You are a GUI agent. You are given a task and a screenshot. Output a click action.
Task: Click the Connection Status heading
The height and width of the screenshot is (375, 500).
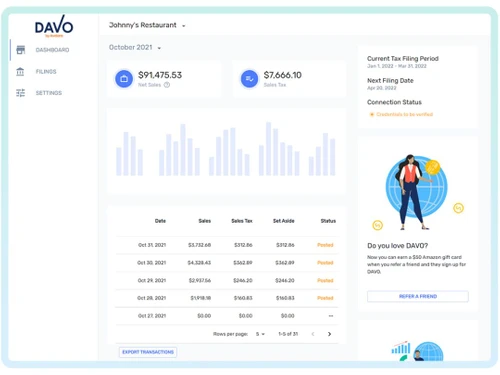click(x=394, y=102)
